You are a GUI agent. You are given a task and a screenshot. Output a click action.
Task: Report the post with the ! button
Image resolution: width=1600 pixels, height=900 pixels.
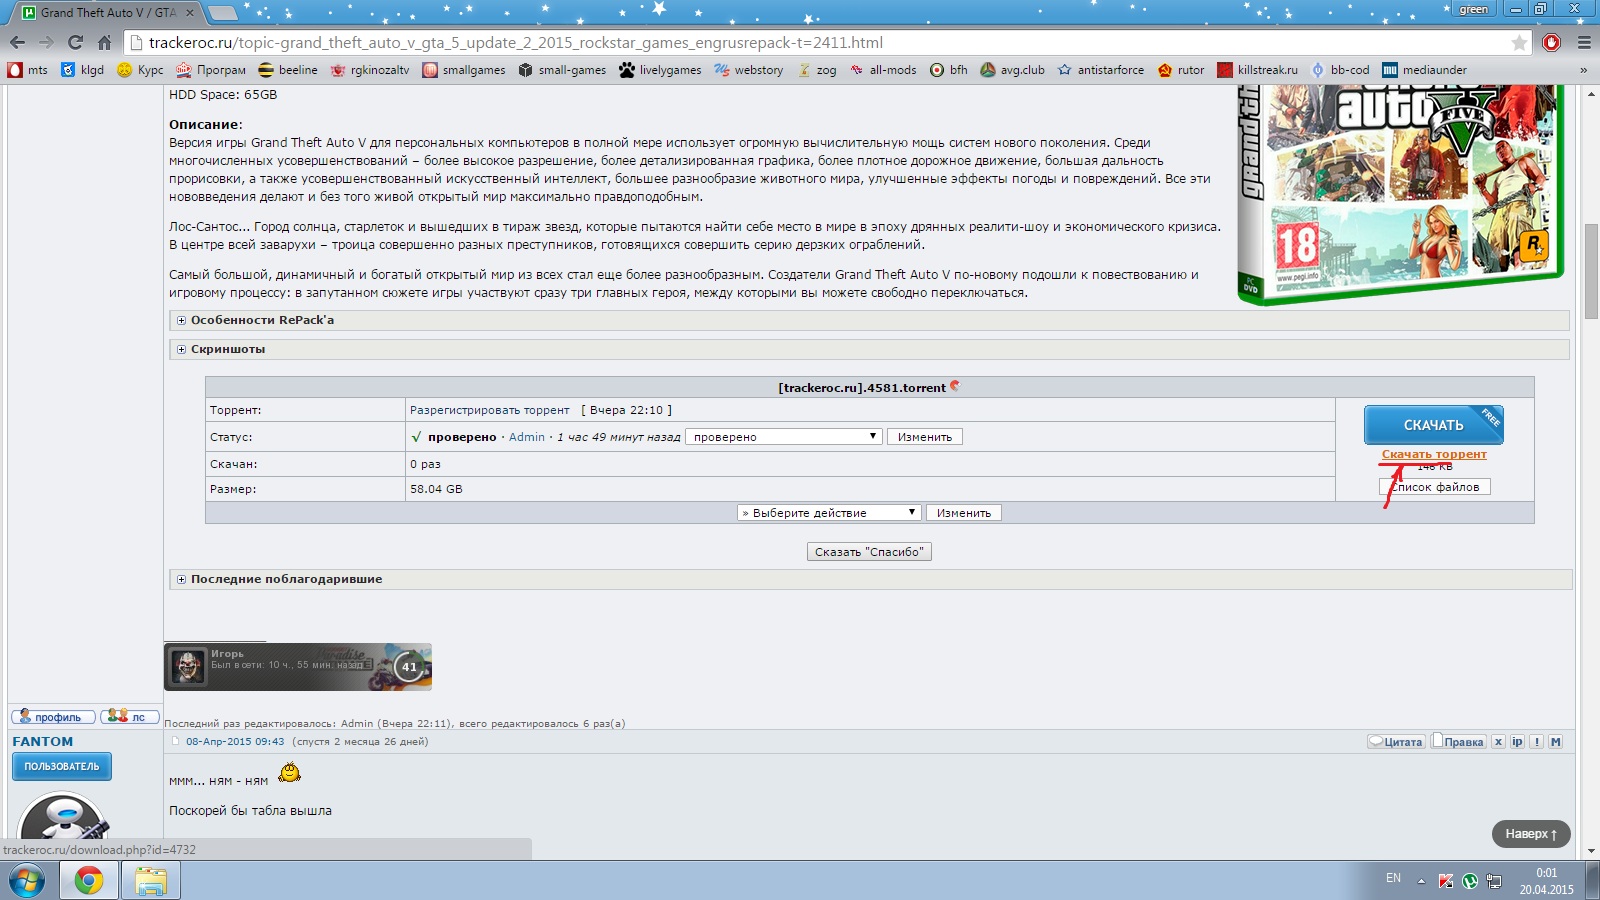tap(1537, 742)
